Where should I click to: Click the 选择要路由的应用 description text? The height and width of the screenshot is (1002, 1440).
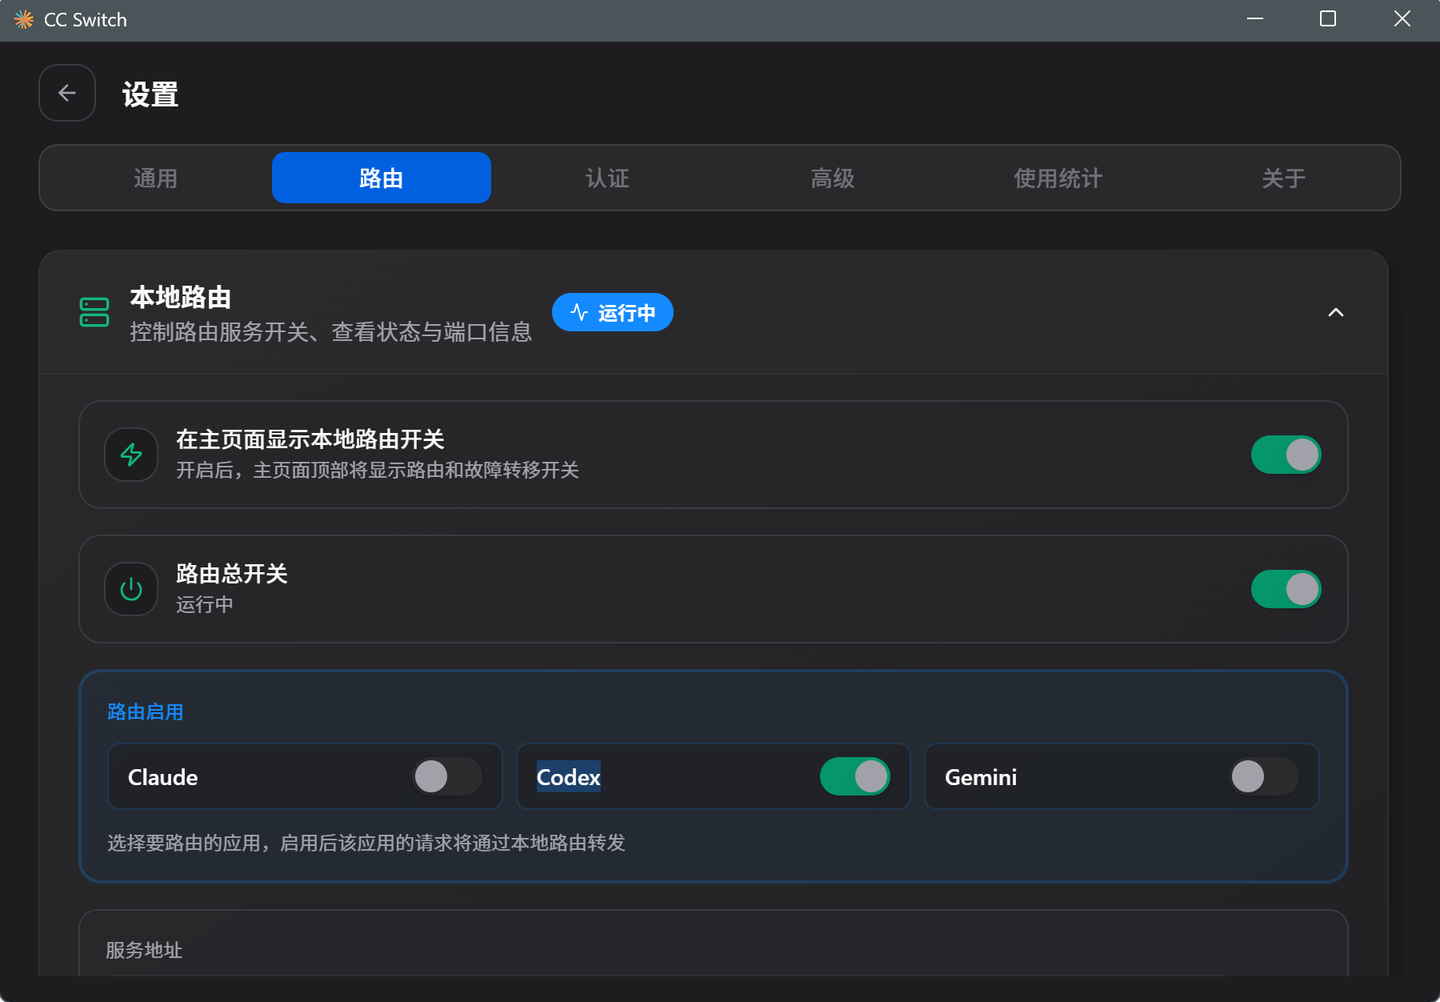[366, 843]
